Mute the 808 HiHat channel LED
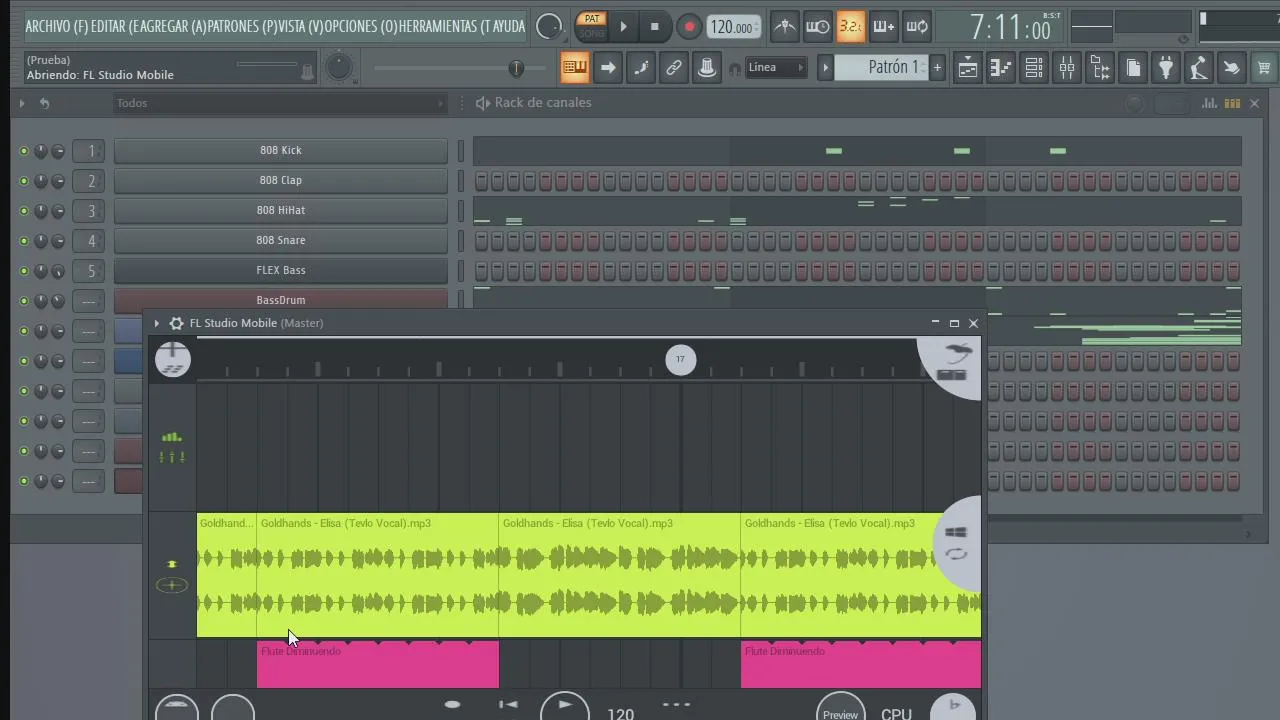Image resolution: width=1280 pixels, height=720 pixels. [24, 211]
